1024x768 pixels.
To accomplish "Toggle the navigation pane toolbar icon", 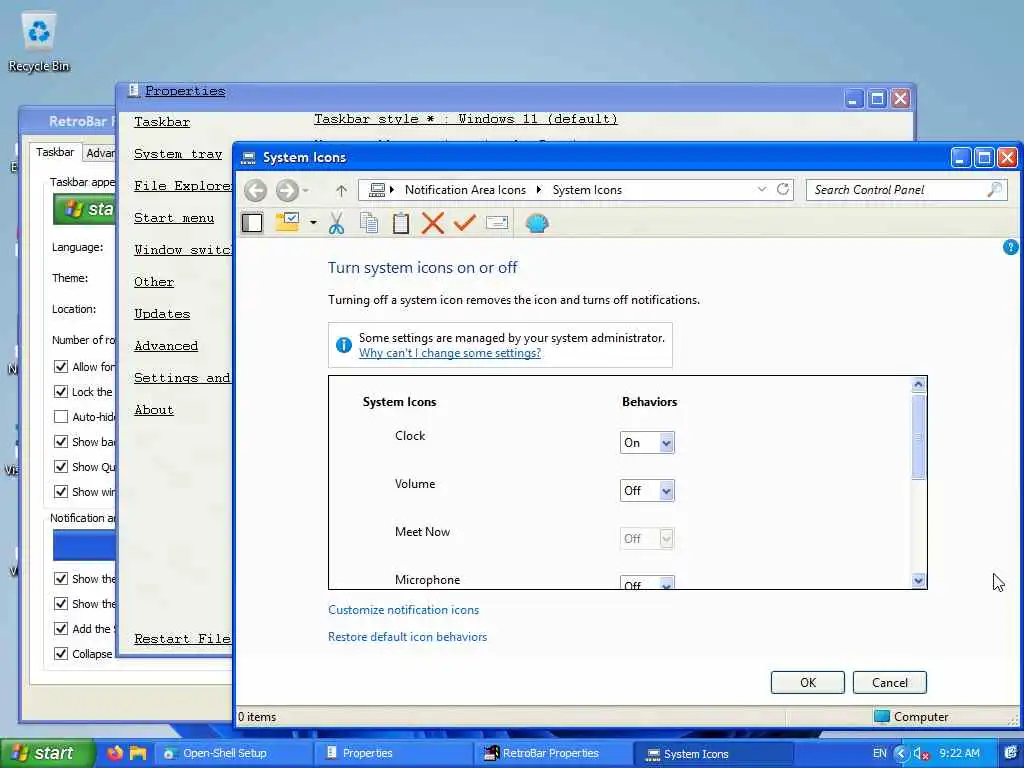I will [x=252, y=223].
